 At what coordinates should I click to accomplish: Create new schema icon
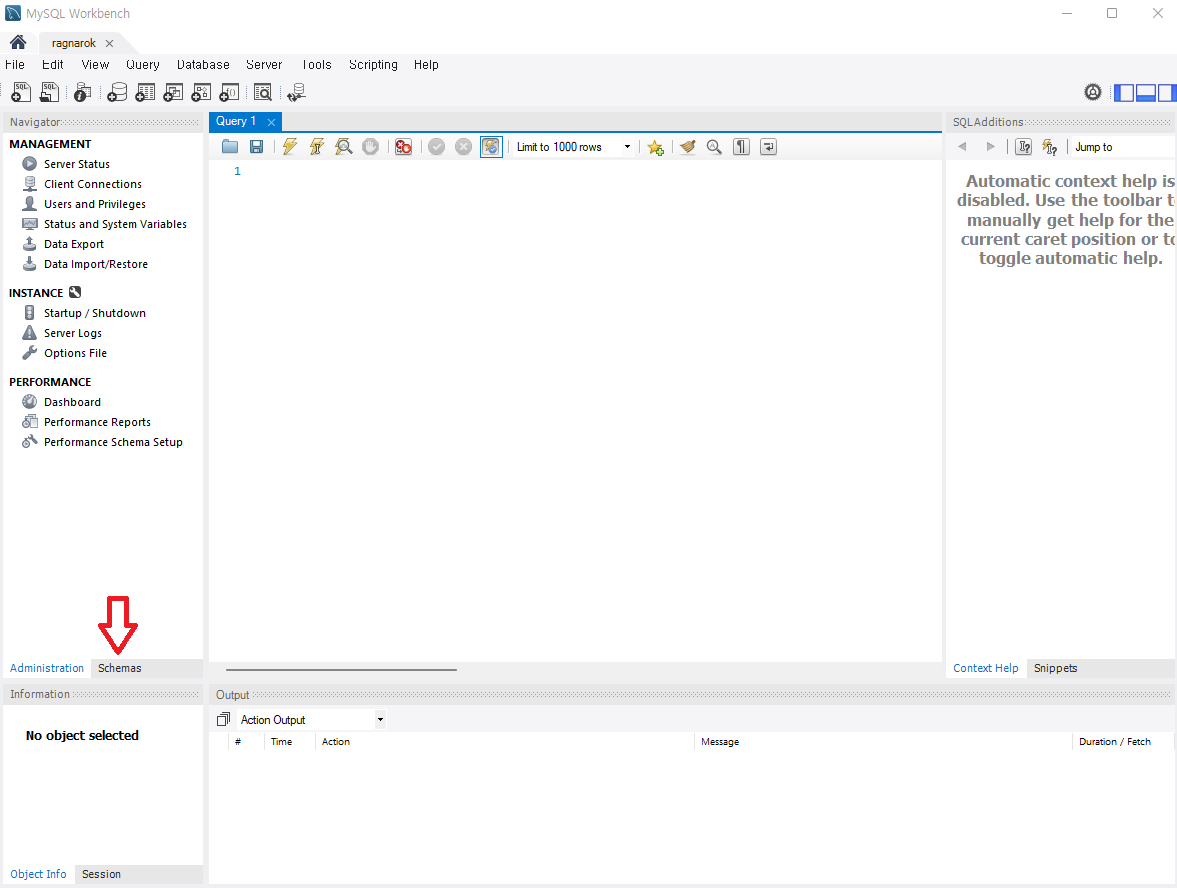pyautogui.click(x=117, y=92)
